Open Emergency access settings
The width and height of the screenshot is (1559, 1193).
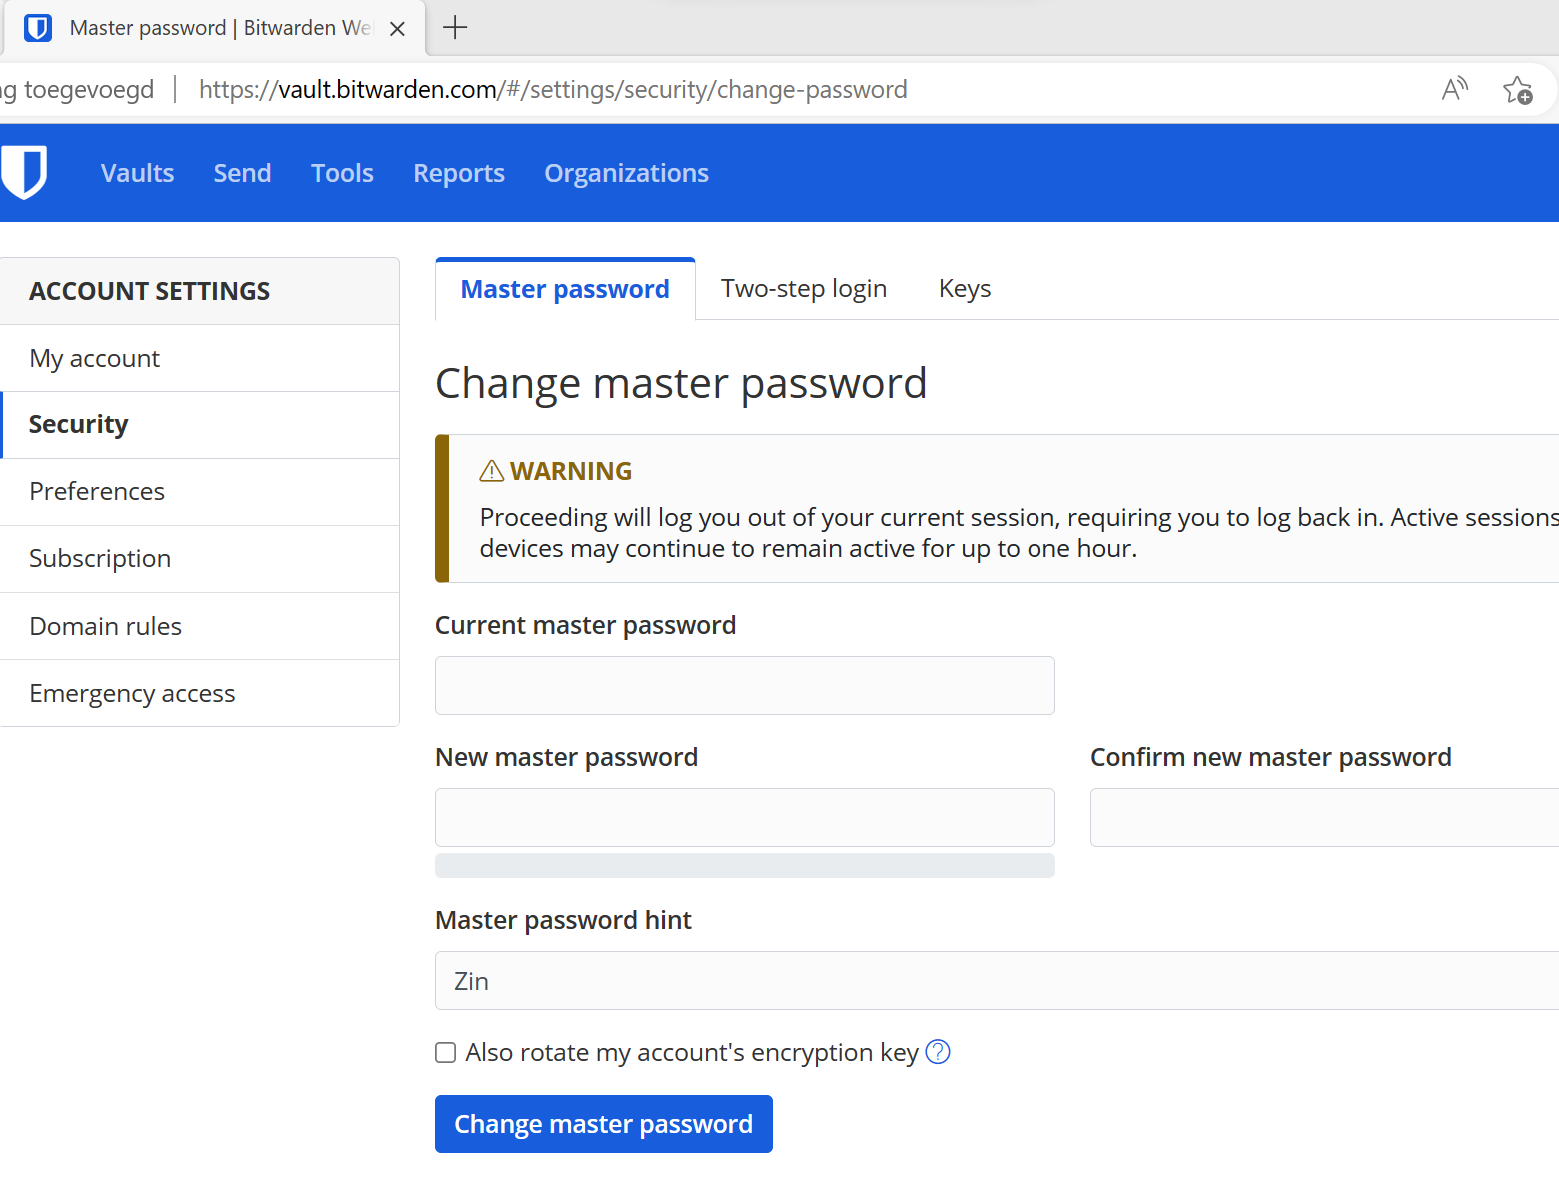click(x=132, y=693)
